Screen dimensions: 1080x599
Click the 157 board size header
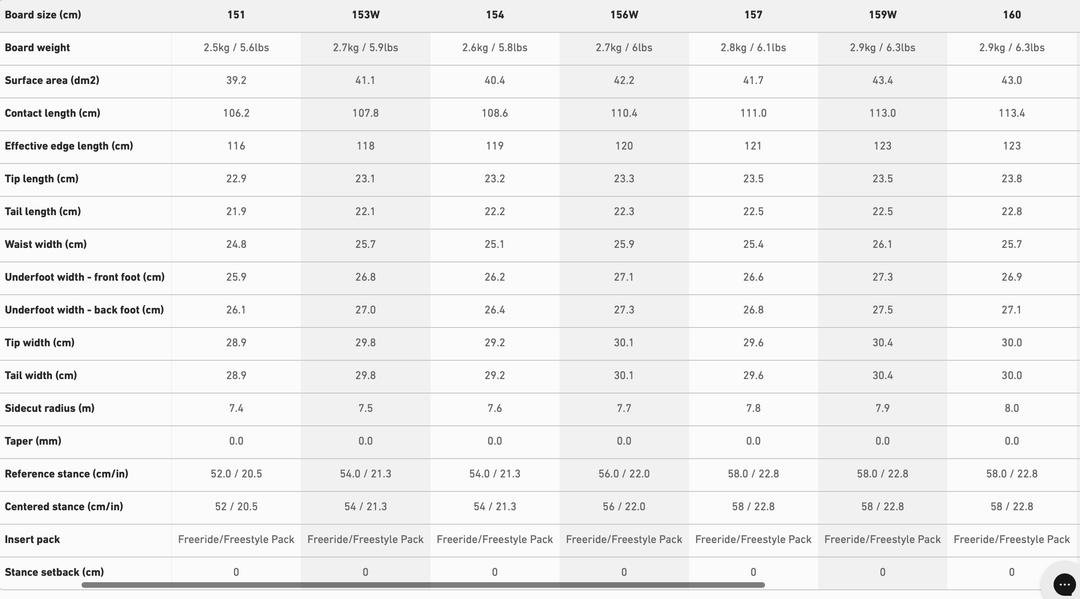pyautogui.click(x=753, y=15)
